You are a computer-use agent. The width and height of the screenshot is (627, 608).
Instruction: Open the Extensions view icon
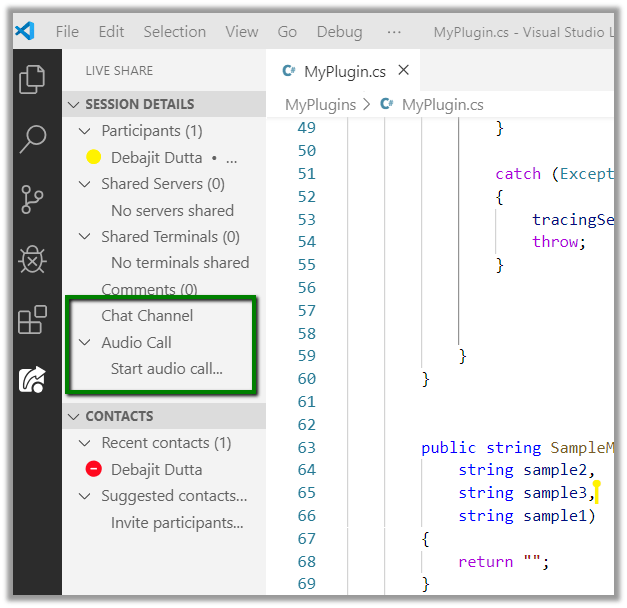click(x=33, y=320)
